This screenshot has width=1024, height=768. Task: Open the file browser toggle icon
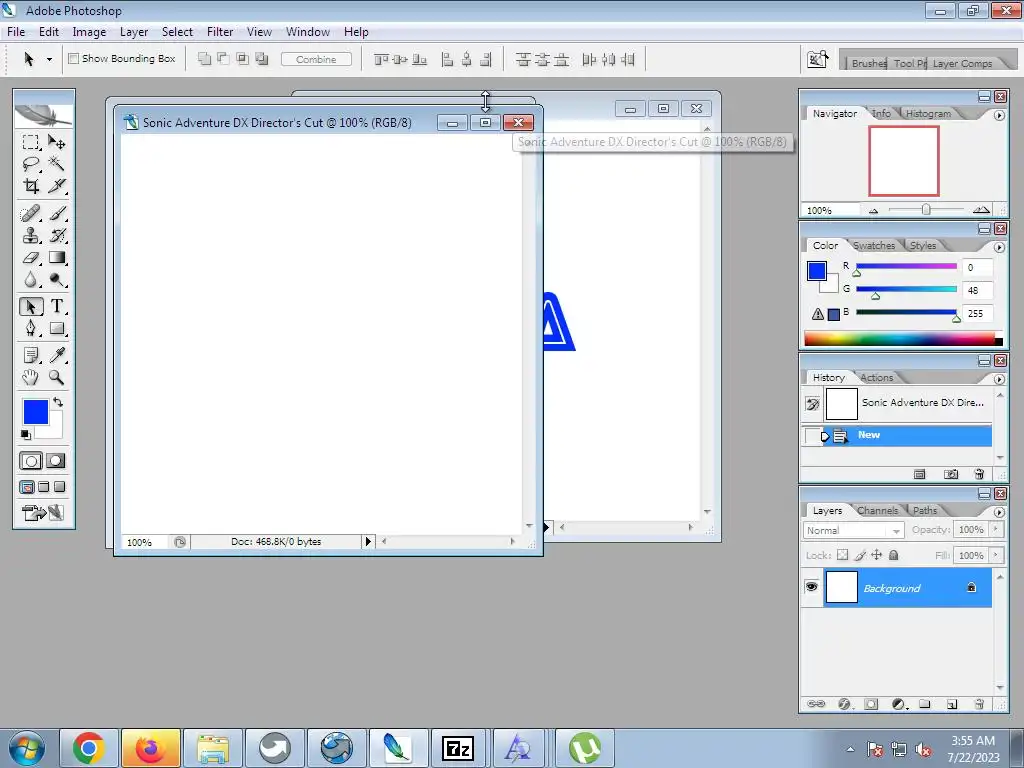(818, 59)
